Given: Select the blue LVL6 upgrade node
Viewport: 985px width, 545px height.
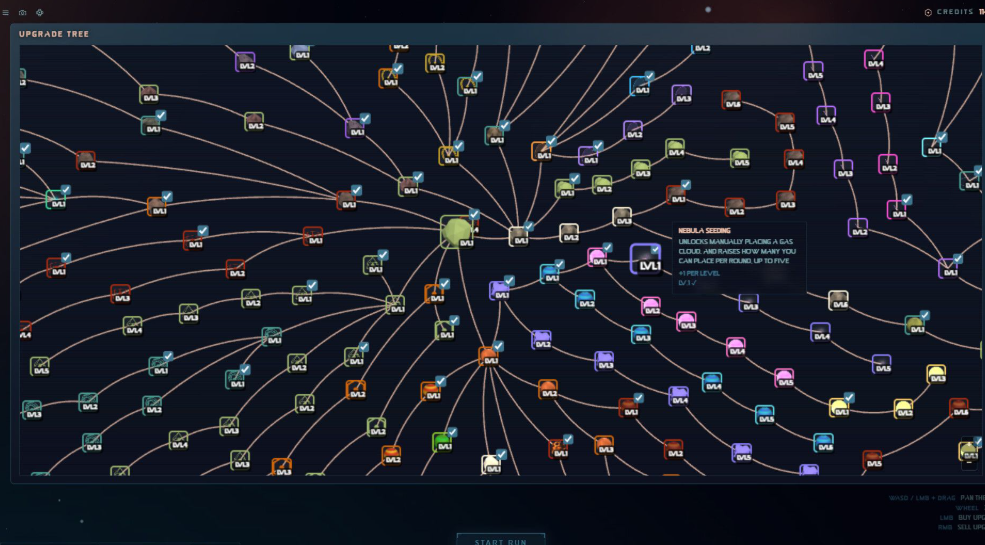Looking at the screenshot, I should point(824,443).
